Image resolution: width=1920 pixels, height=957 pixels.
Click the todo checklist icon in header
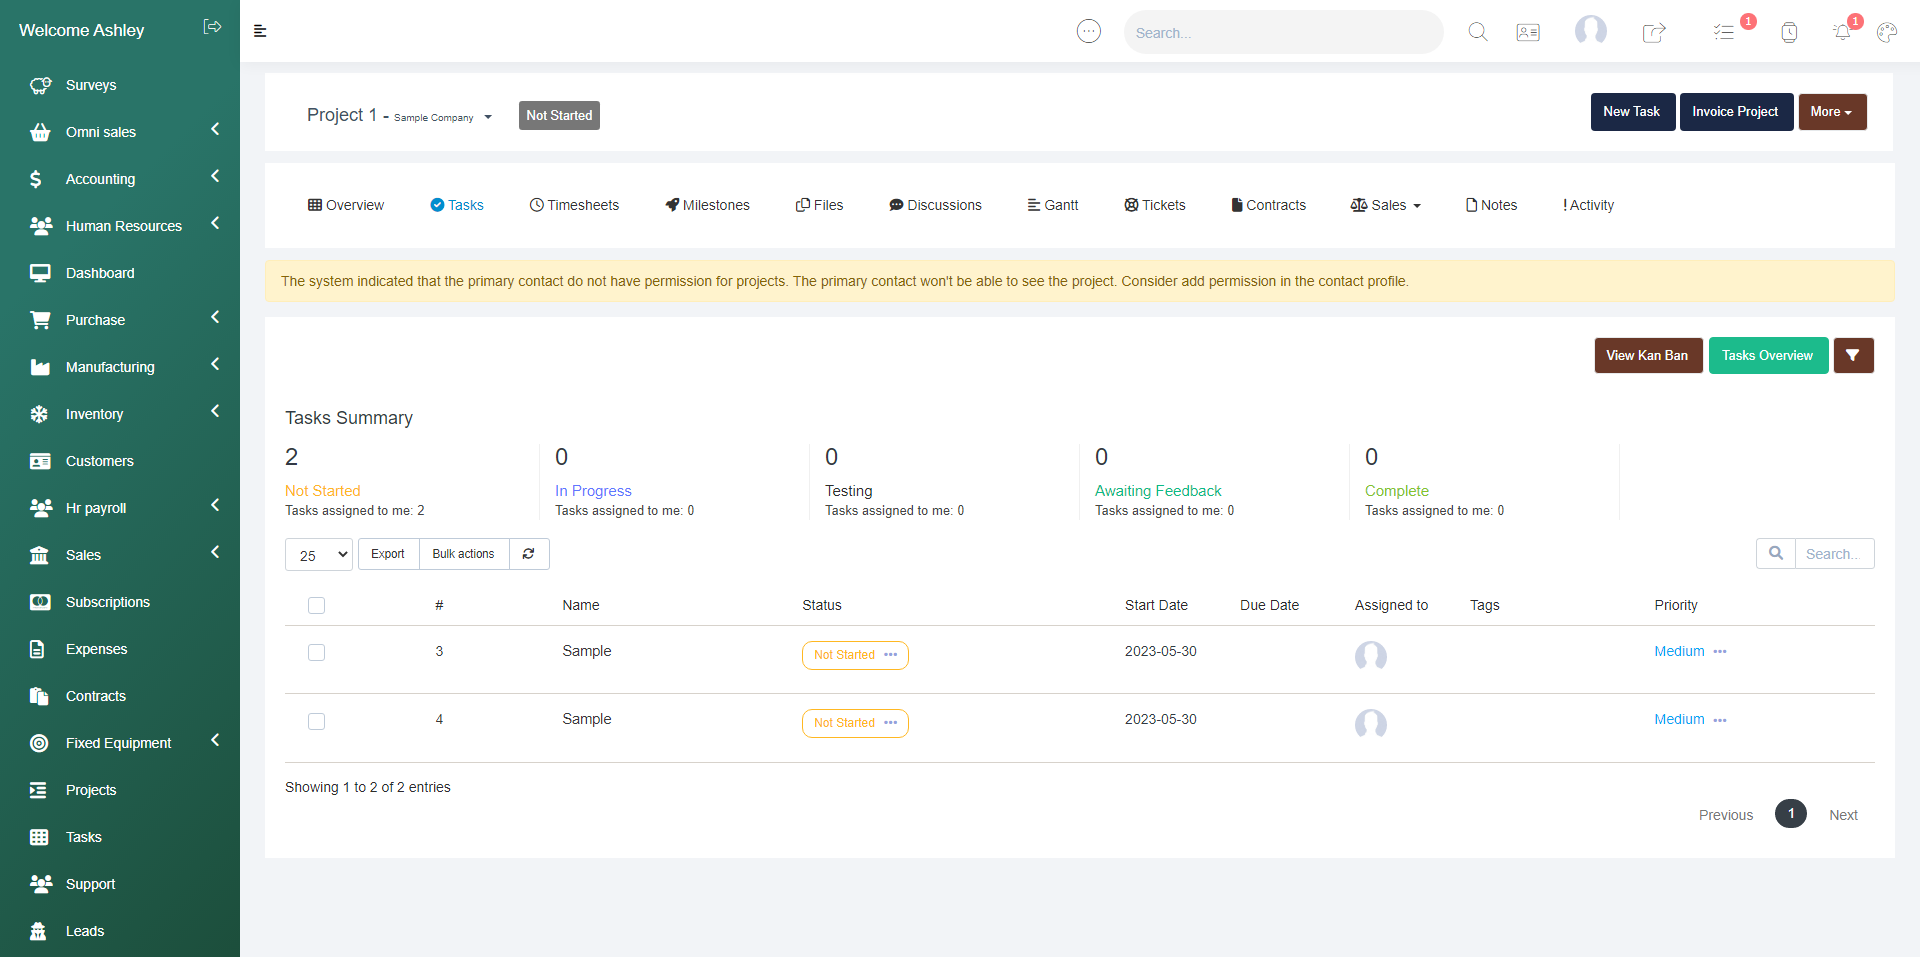(1723, 32)
